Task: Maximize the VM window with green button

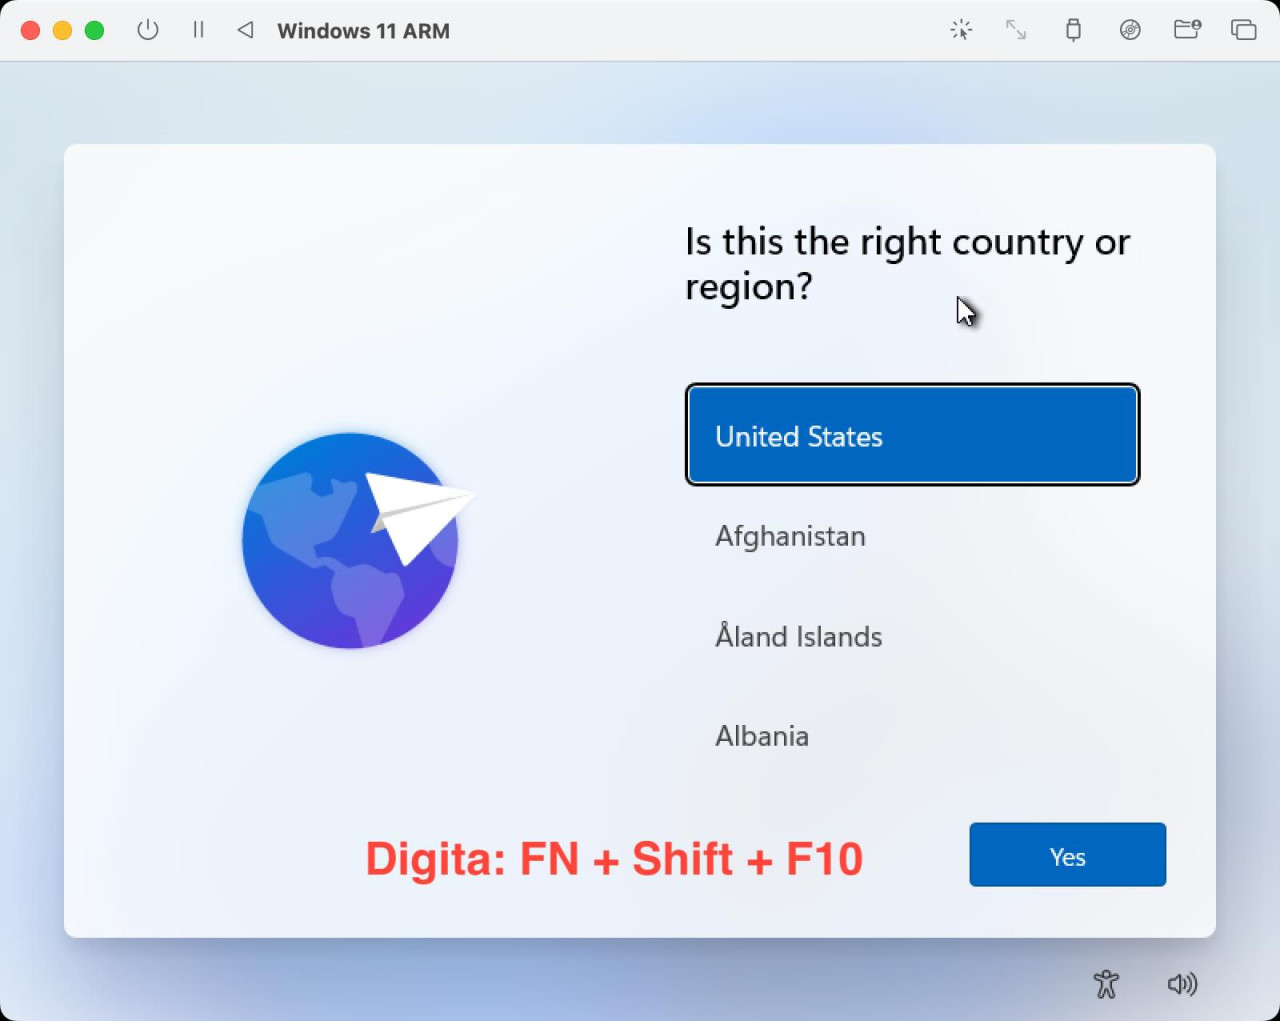Action: [x=94, y=30]
